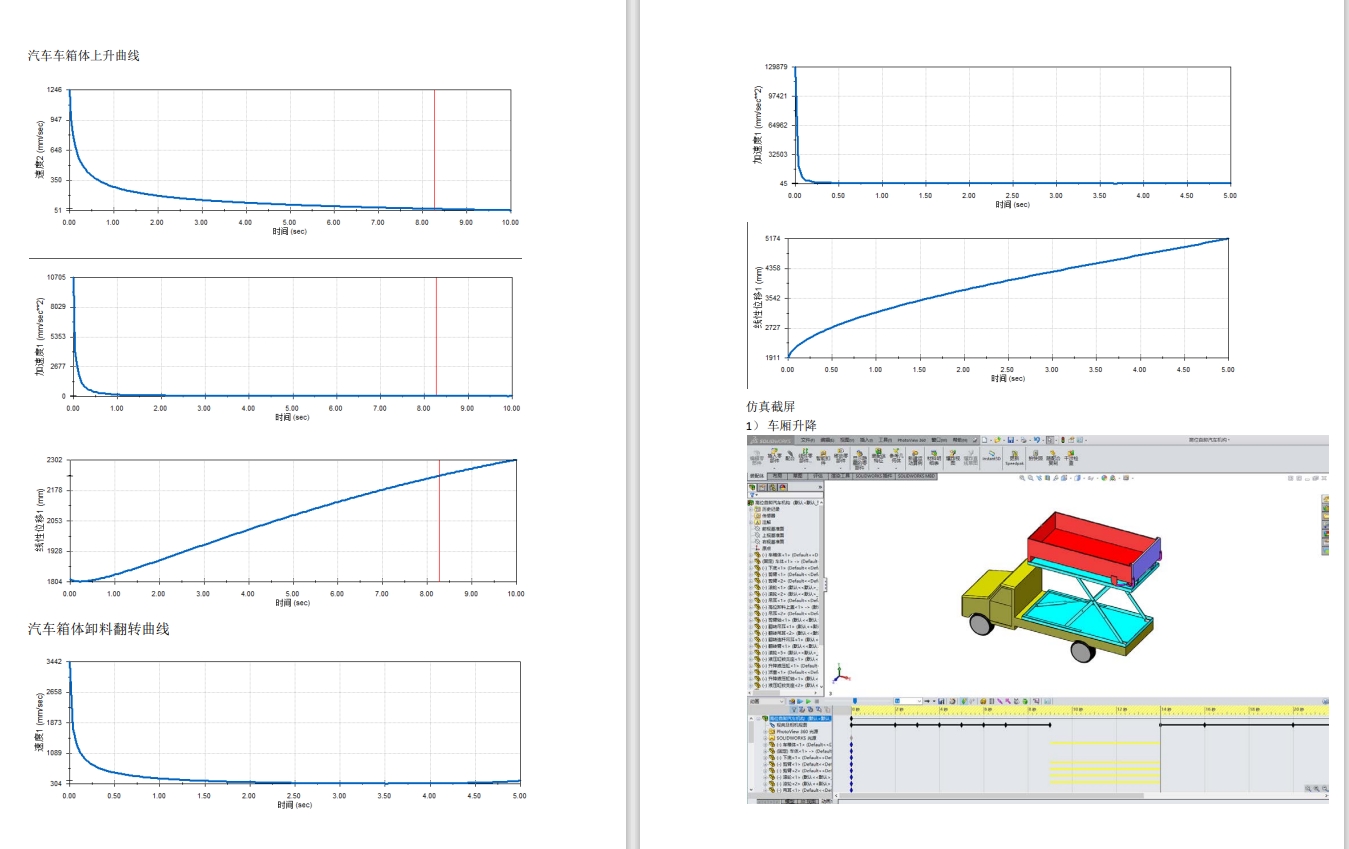Expand the 历史记录 tree node
The height and width of the screenshot is (849, 1349).
(750, 509)
